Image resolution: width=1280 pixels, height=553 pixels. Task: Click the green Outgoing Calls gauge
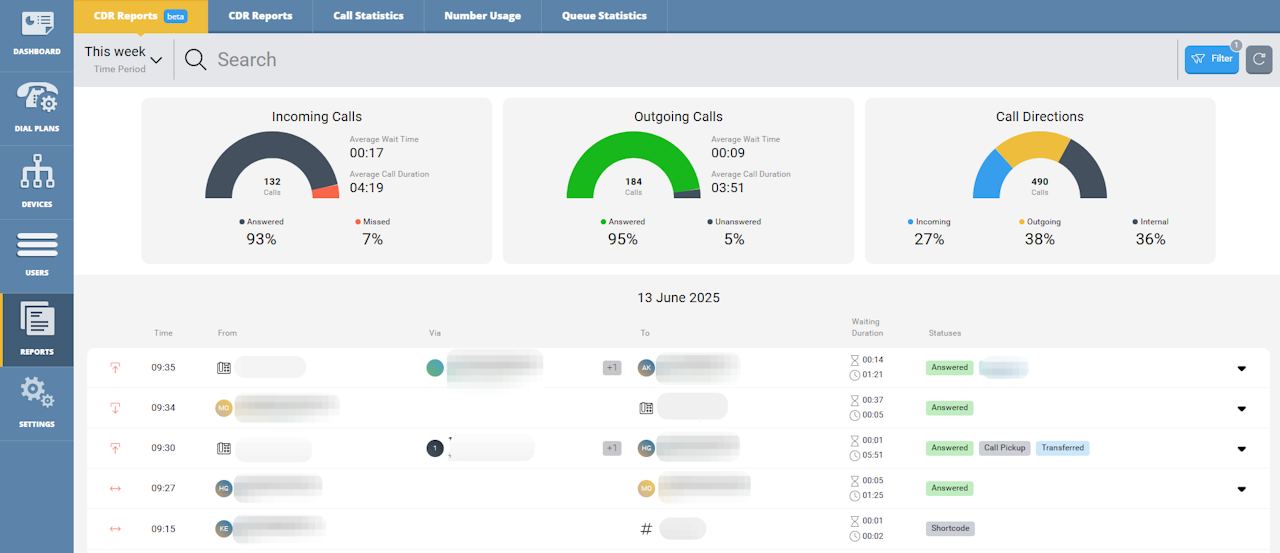[x=633, y=160]
